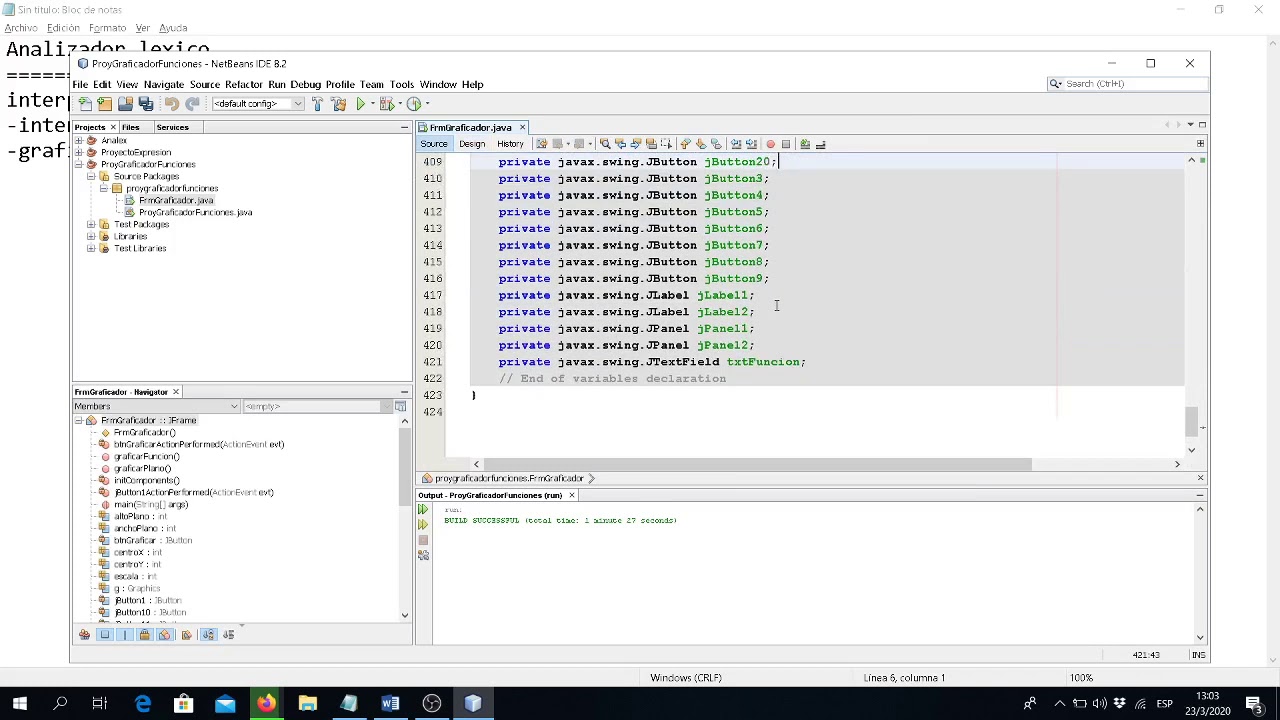The image size is (1280, 720).
Task: Open the Run Project dropdown arrow
Action: [x=371, y=104]
